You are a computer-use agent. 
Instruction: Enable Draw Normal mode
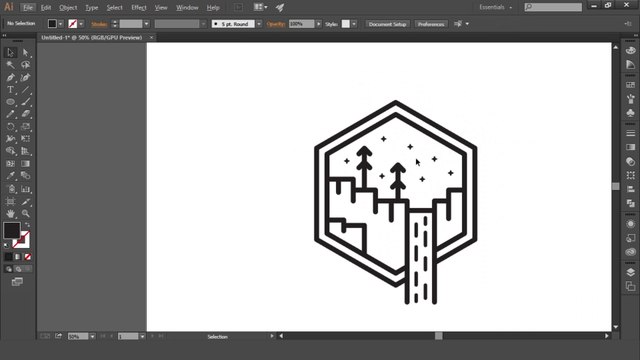tap(9, 269)
